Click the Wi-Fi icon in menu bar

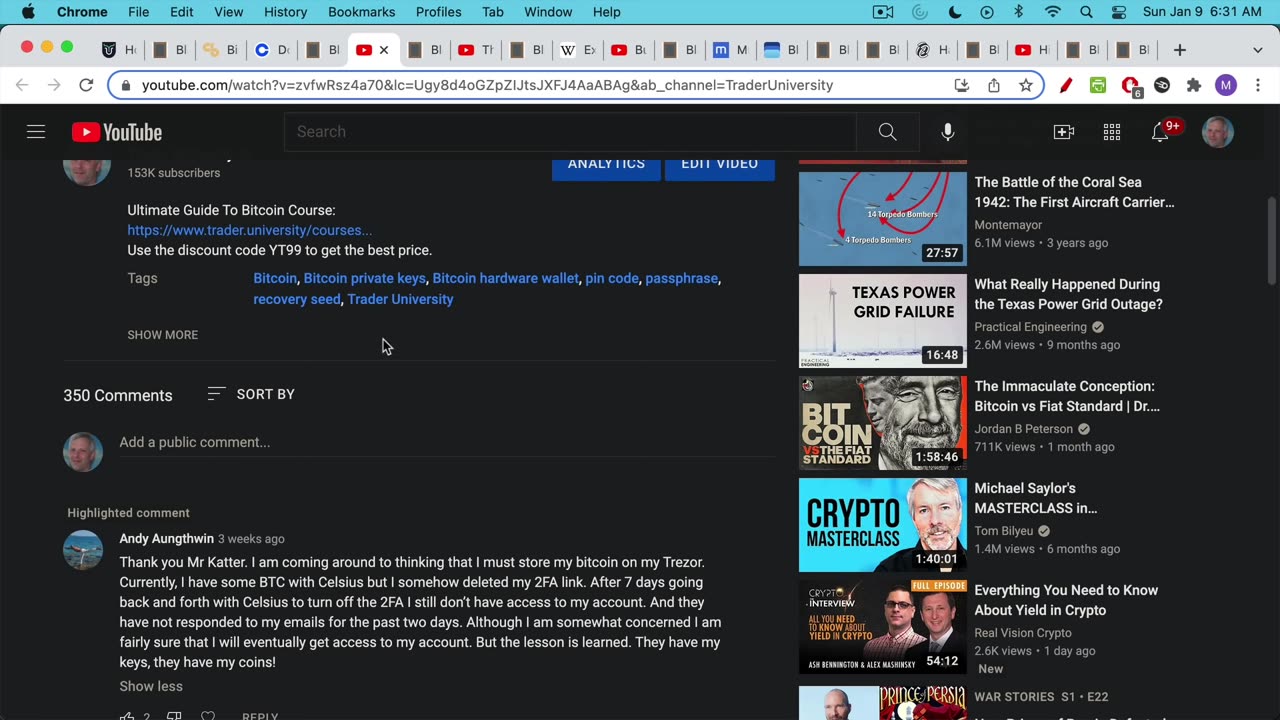(1052, 12)
